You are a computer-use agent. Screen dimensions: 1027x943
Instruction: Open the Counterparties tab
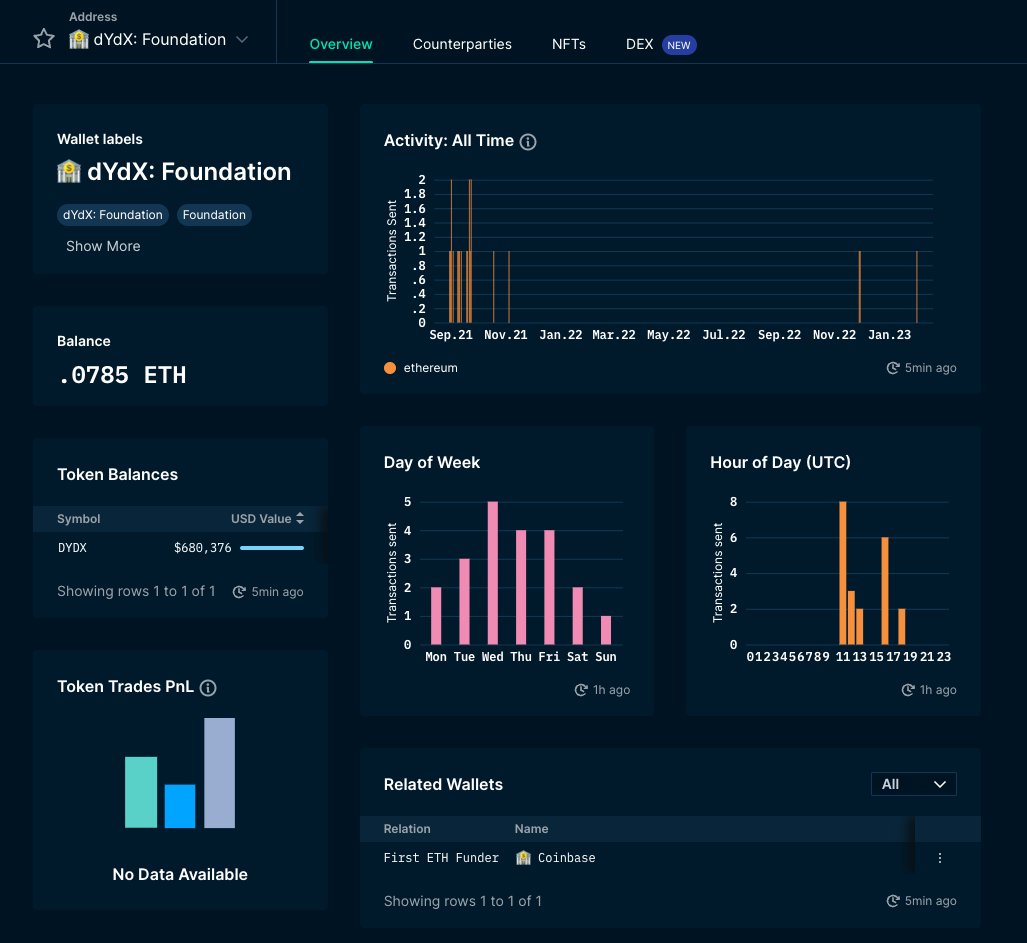coord(462,44)
